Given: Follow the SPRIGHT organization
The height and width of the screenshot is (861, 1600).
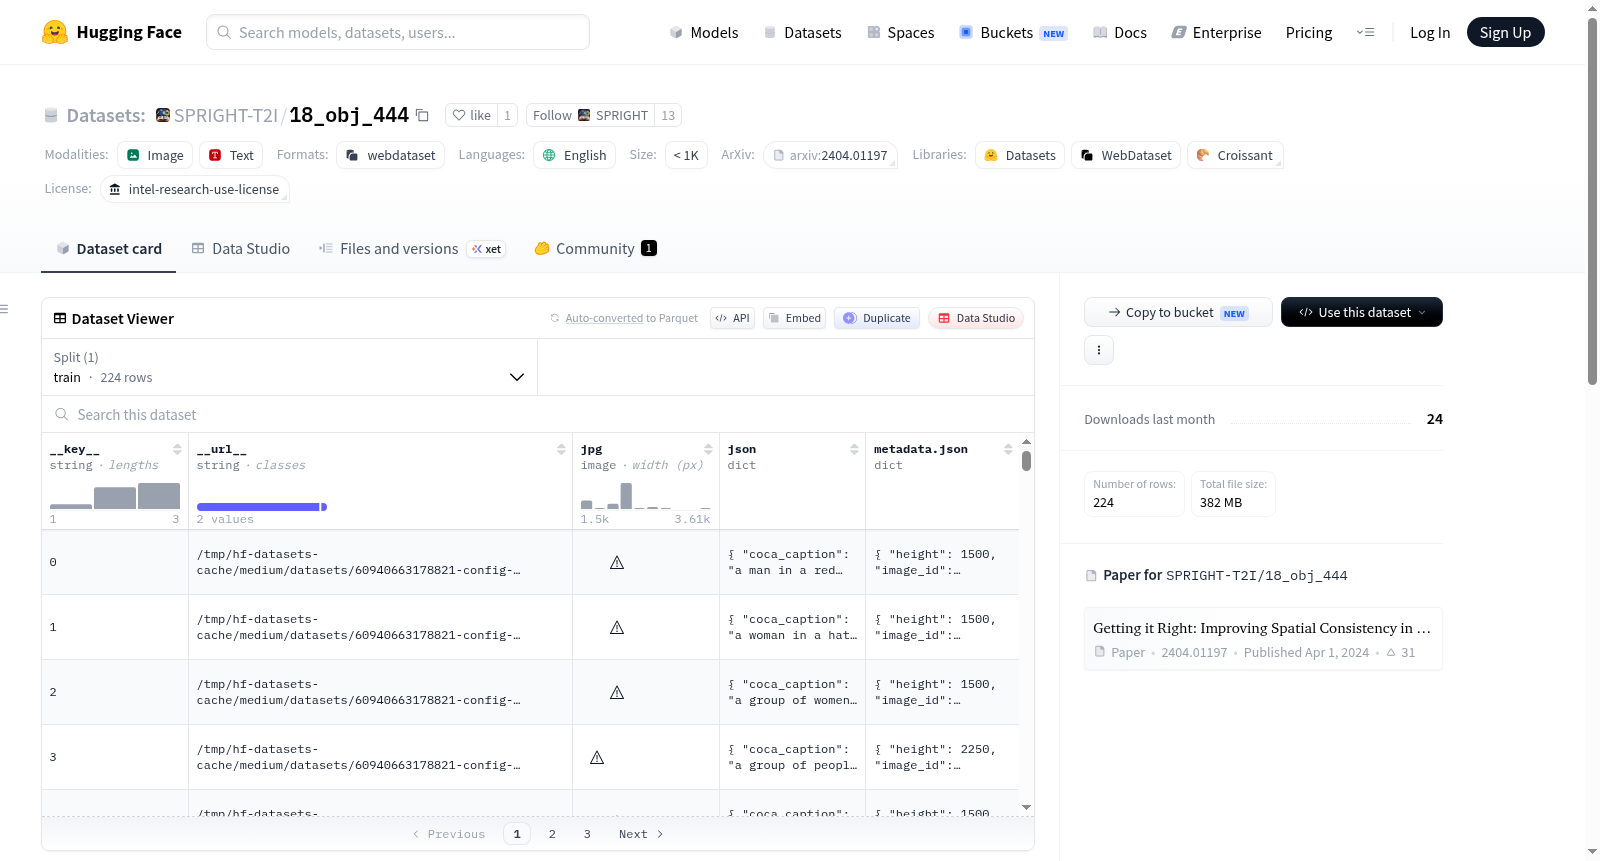Looking at the screenshot, I should click(x=590, y=115).
